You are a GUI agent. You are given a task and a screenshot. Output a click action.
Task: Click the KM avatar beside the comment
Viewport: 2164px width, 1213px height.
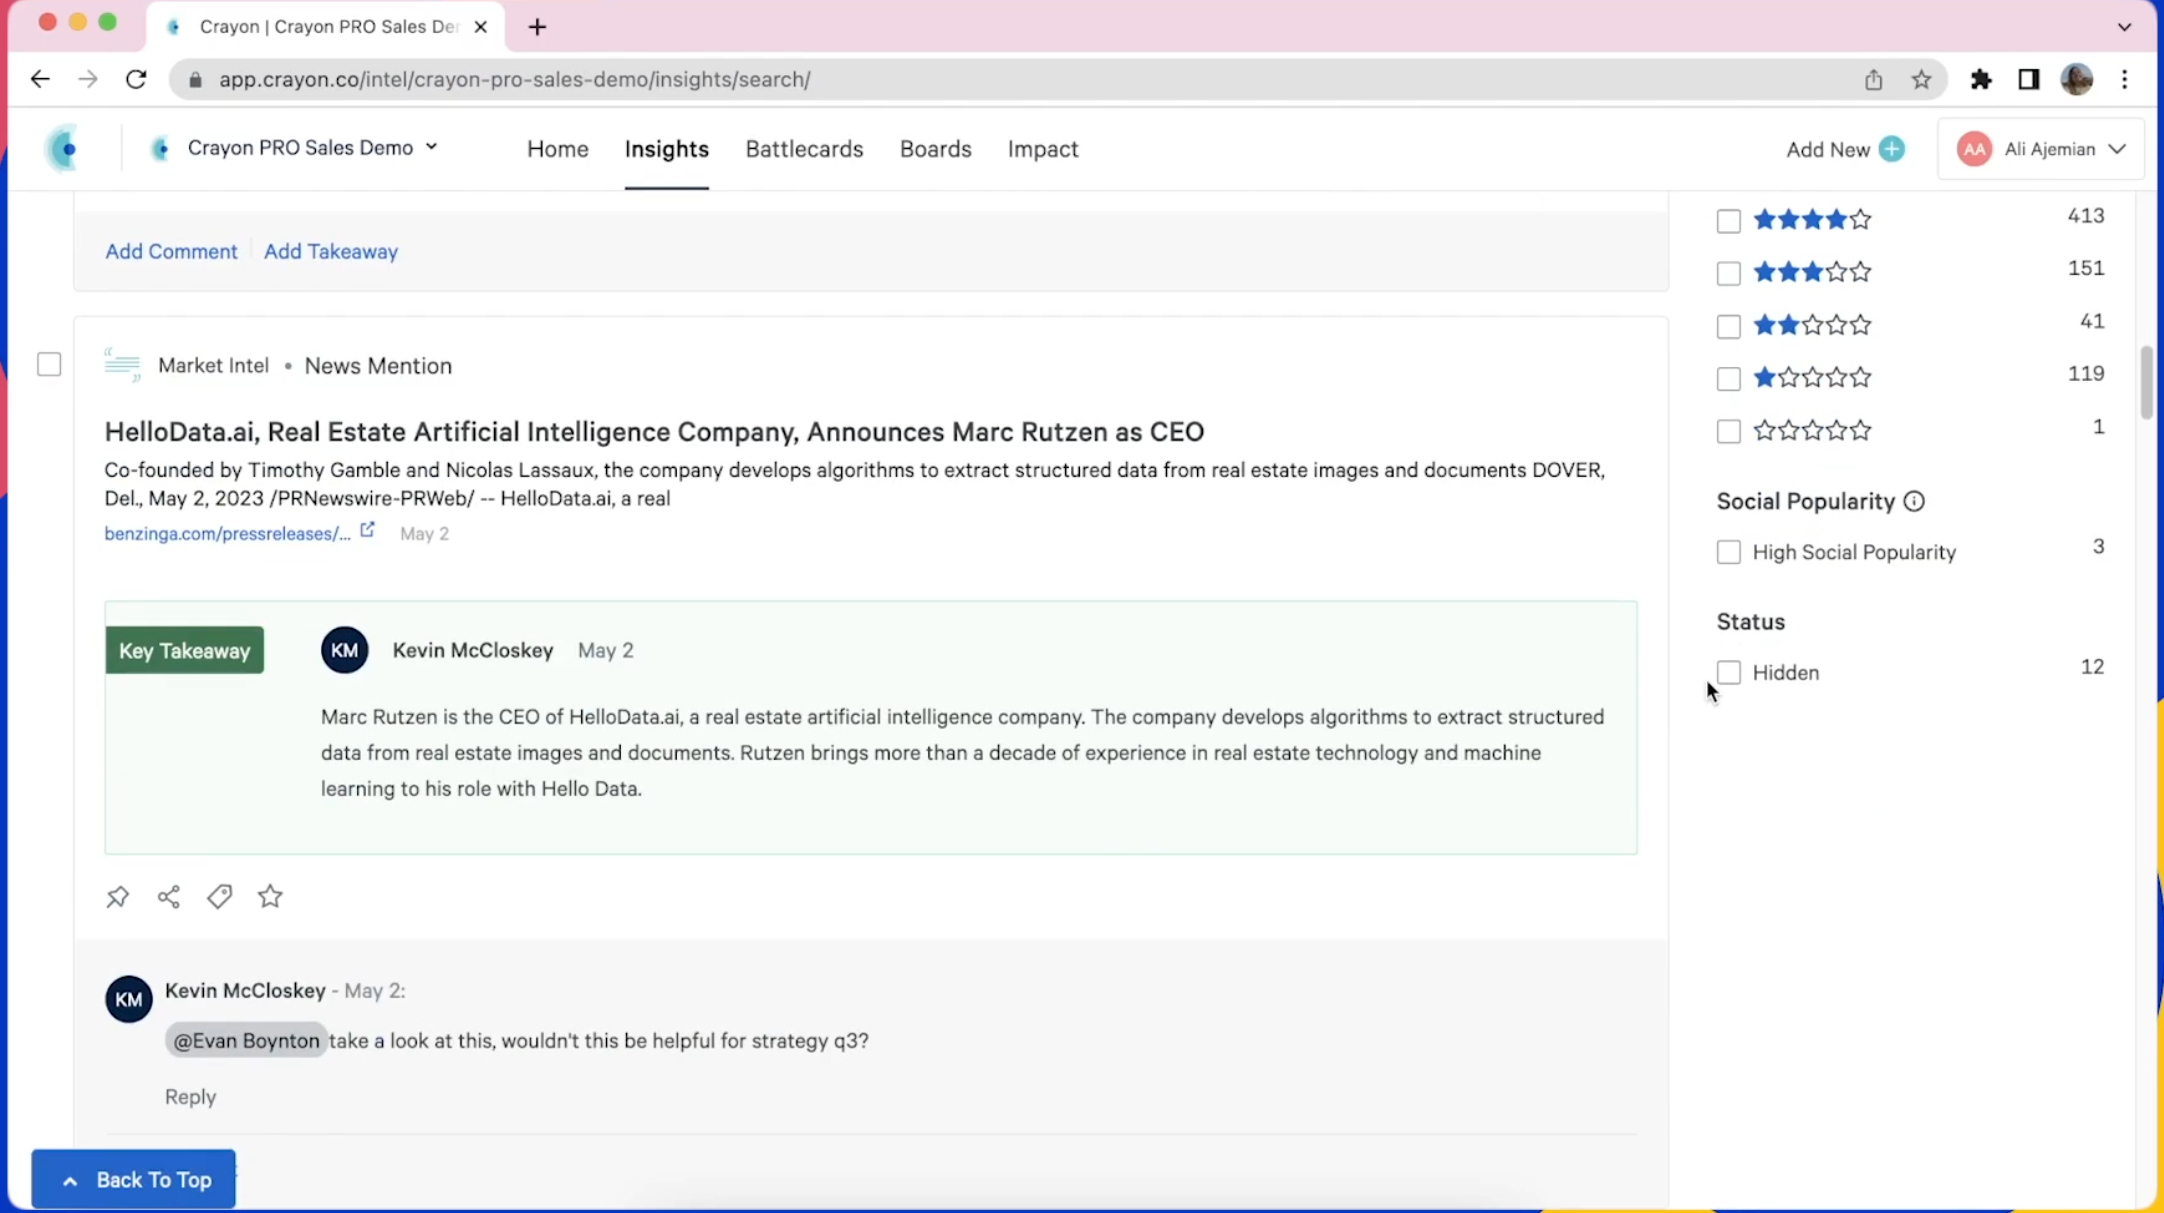tap(129, 999)
